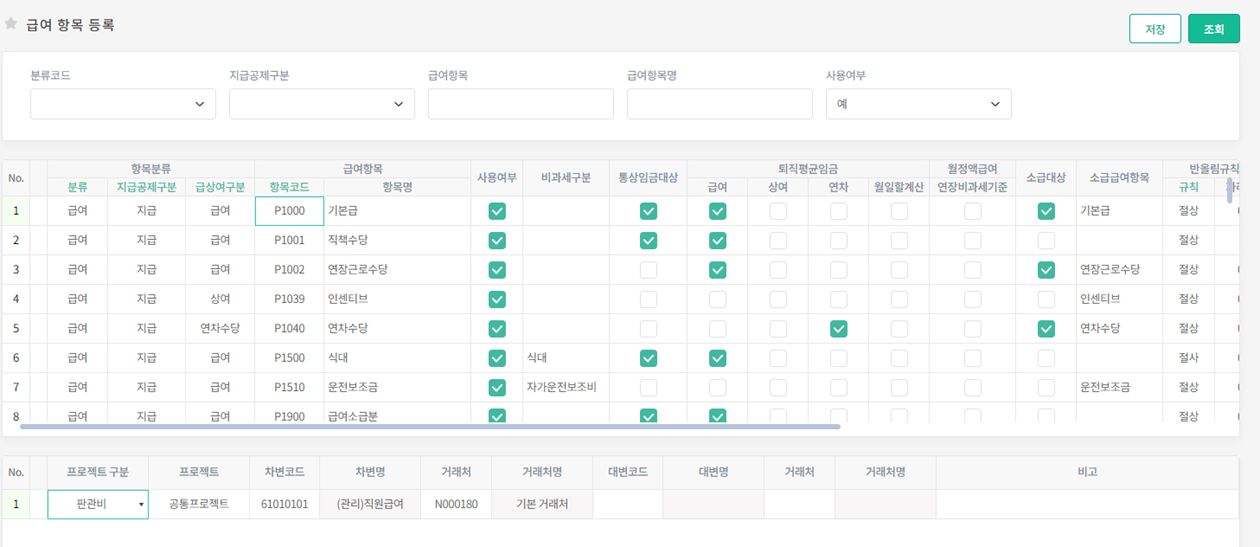Enable 통상임금대상 for 연장근로수당 row
Viewport: 1260px width, 547px height.
point(648,270)
